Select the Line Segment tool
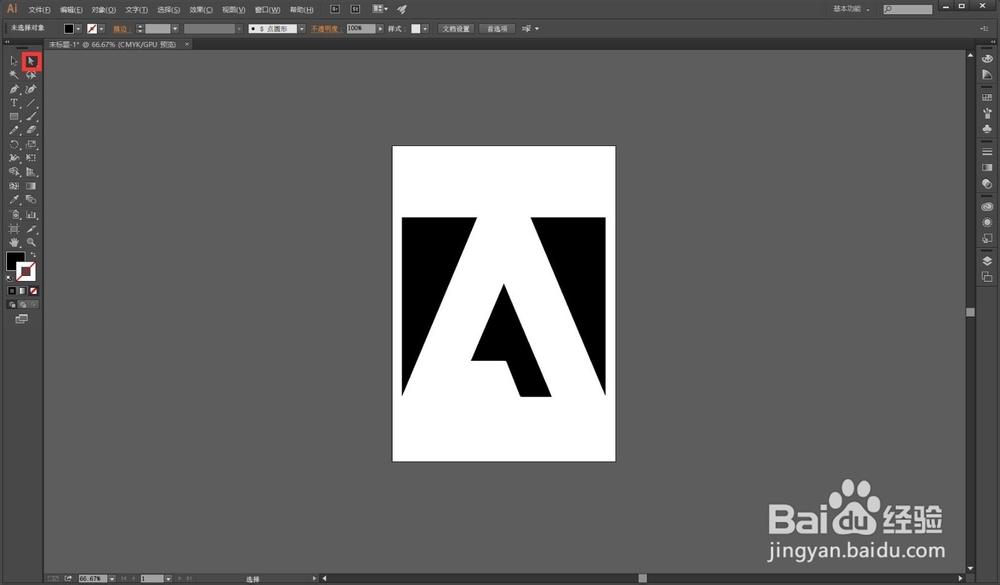 [x=31, y=103]
